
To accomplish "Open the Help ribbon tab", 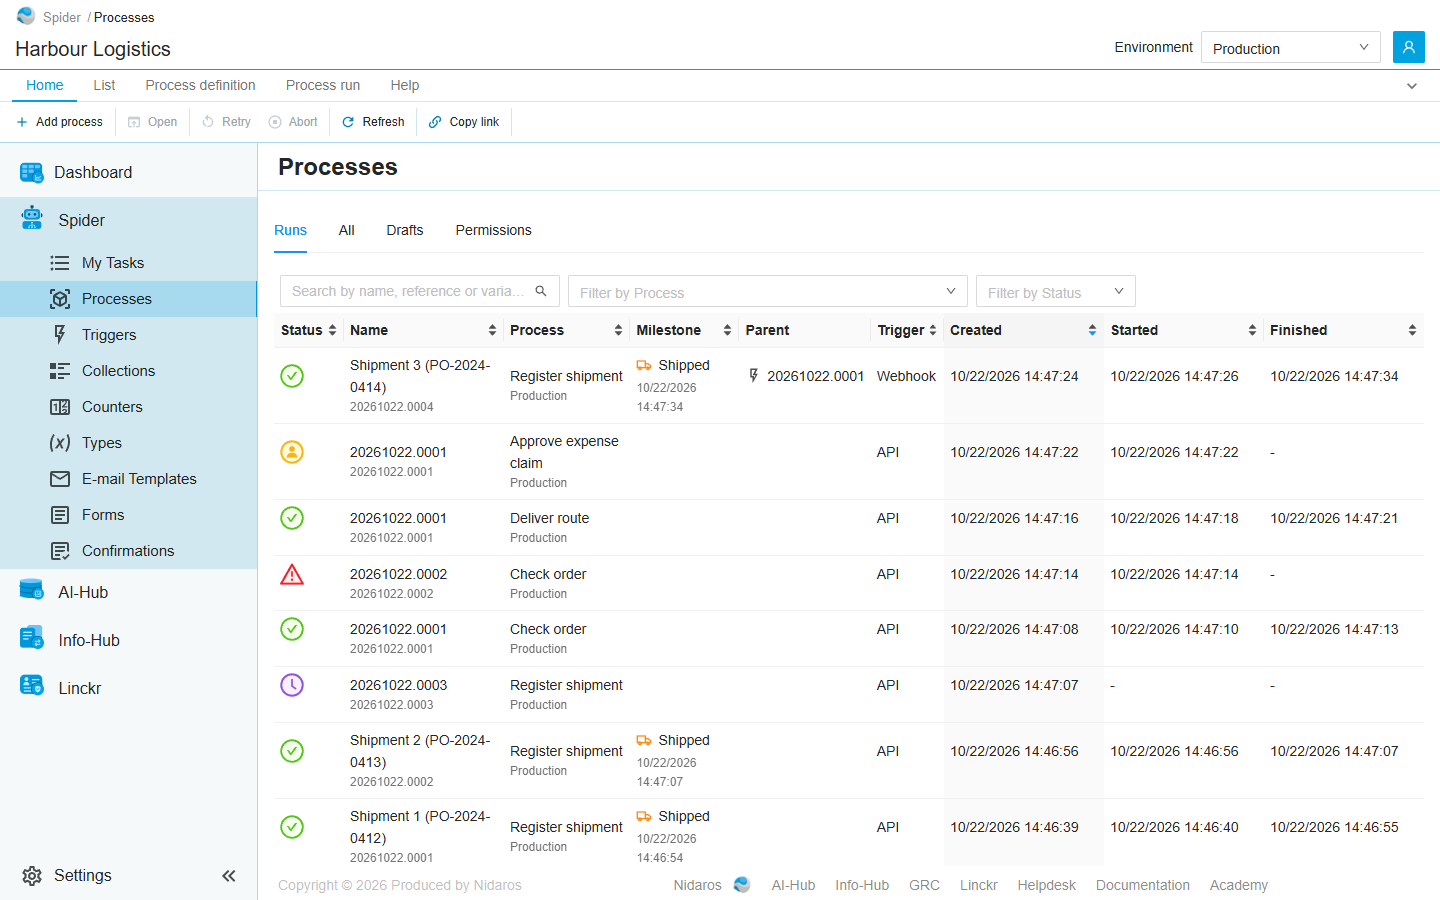I will click(405, 85).
